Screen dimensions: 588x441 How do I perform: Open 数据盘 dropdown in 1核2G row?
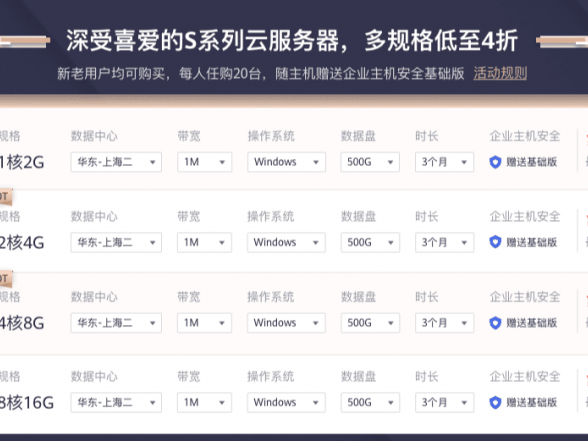coord(370,162)
